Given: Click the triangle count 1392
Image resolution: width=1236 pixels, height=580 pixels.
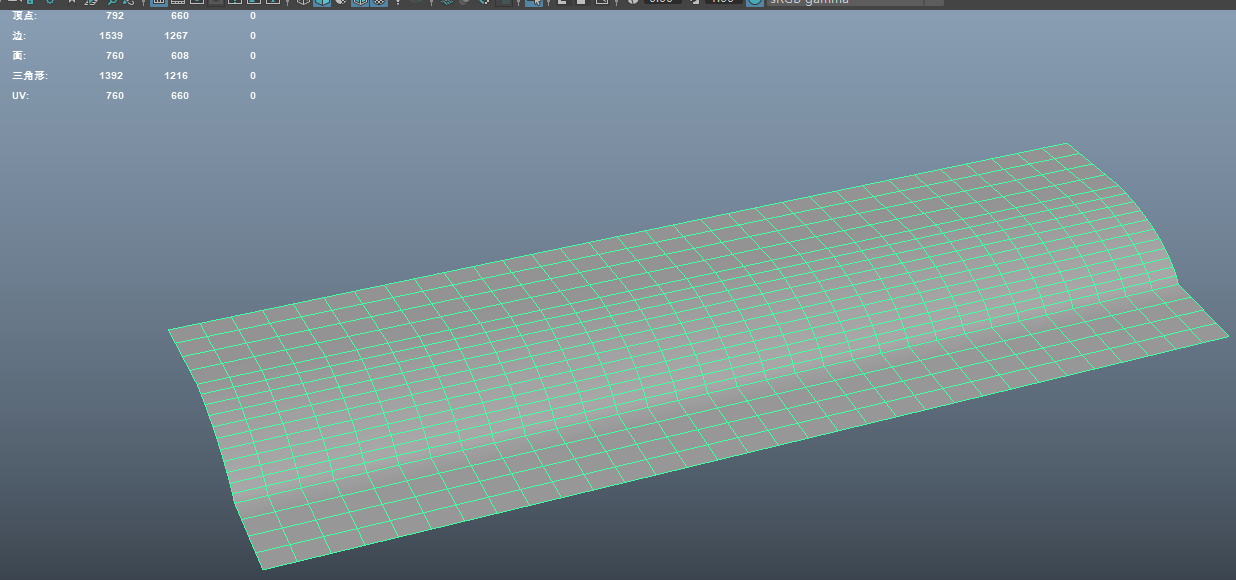Looking at the screenshot, I should pos(111,76).
